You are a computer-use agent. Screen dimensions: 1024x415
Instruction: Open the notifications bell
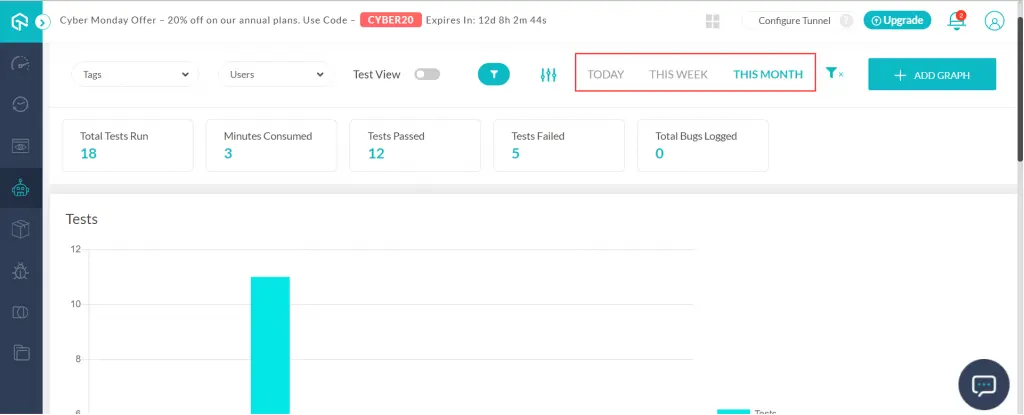956,21
